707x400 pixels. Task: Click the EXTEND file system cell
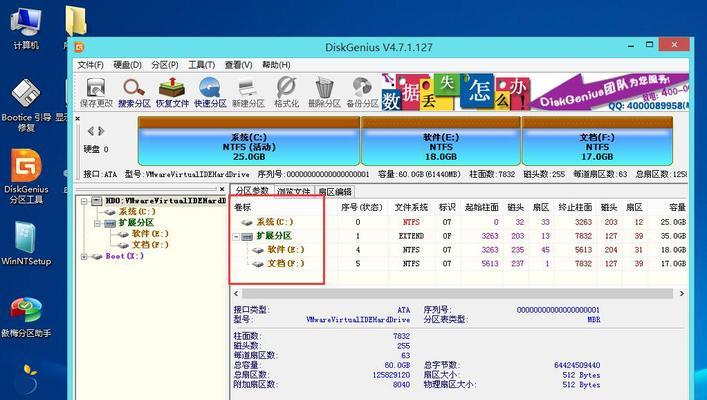411,236
